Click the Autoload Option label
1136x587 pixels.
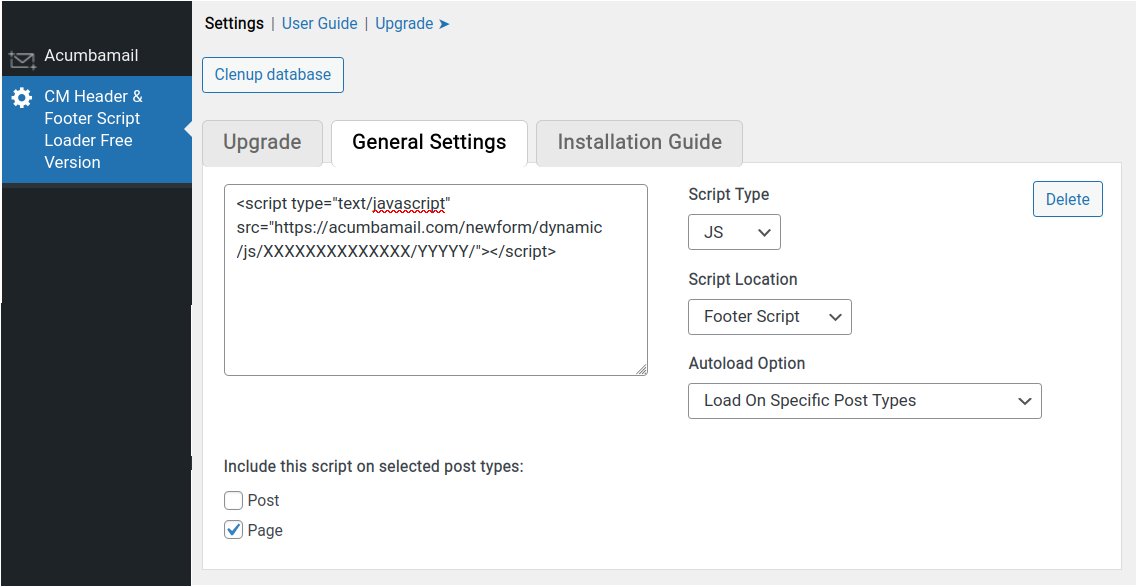[x=746, y=363]
